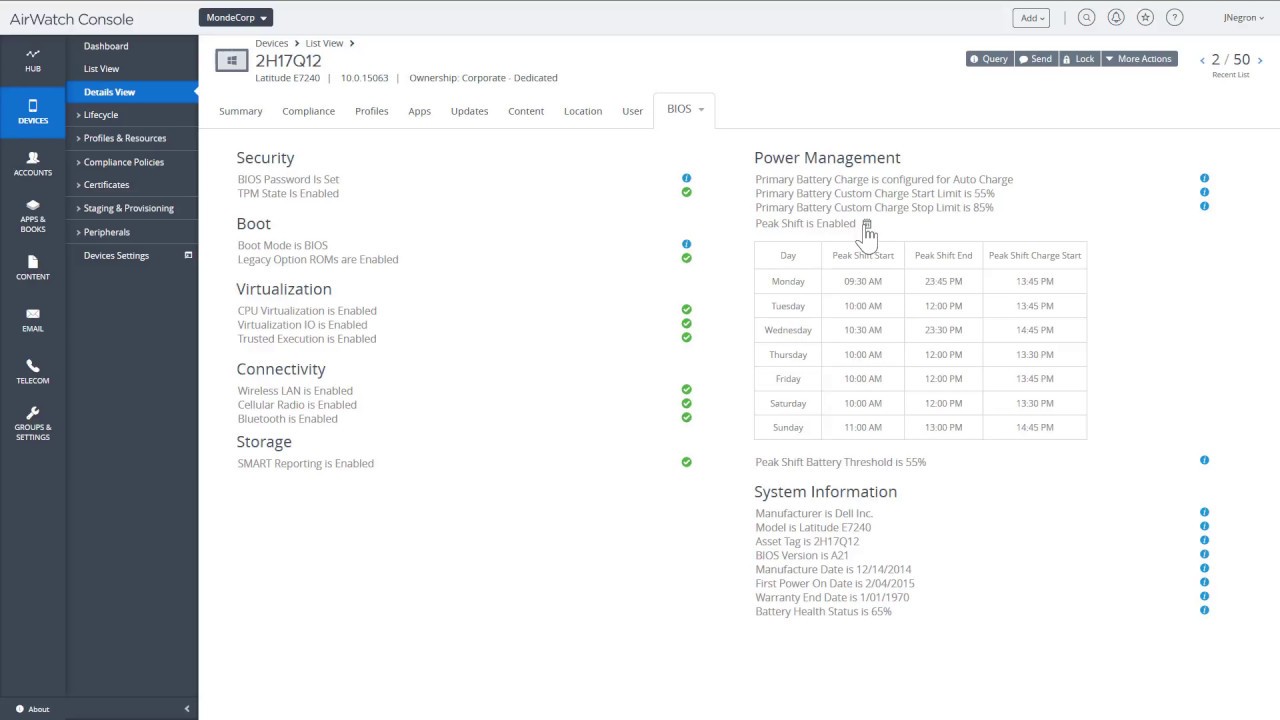Expand the Lifecycle menu

97,115
